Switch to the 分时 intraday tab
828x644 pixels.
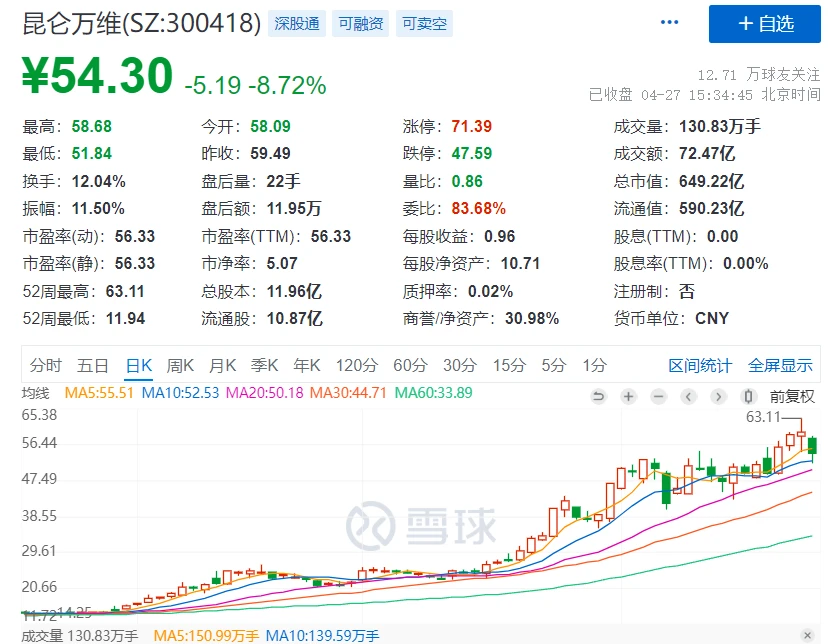[x=45, y=365]
